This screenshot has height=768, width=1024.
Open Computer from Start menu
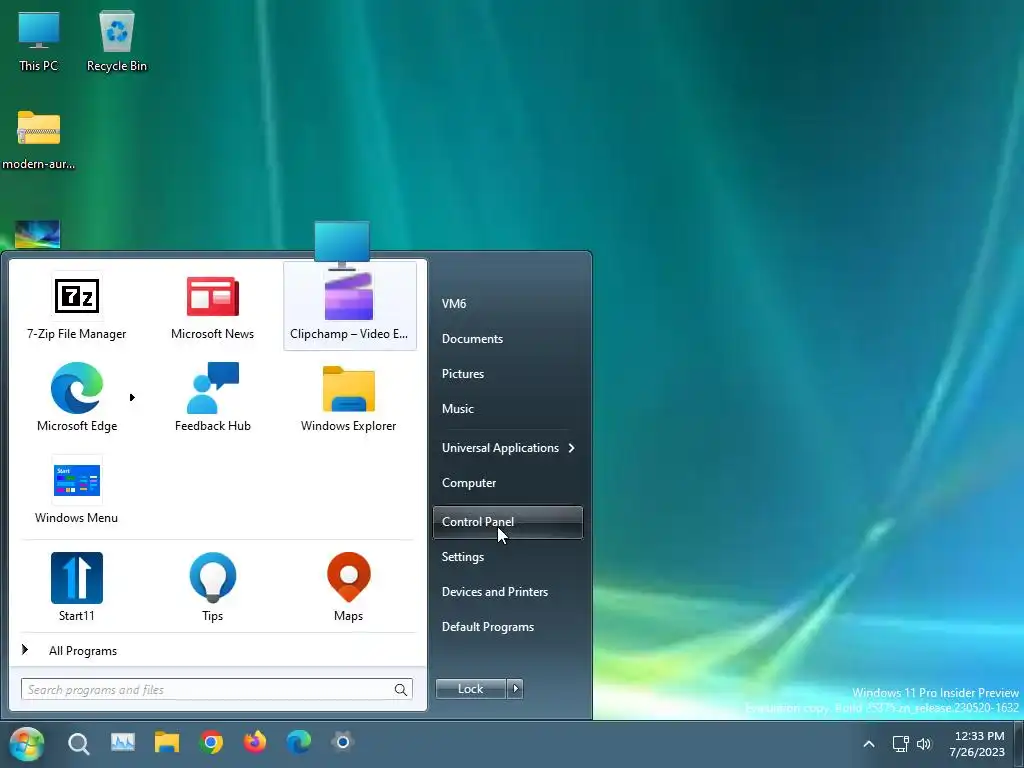[x=469, y=483]
